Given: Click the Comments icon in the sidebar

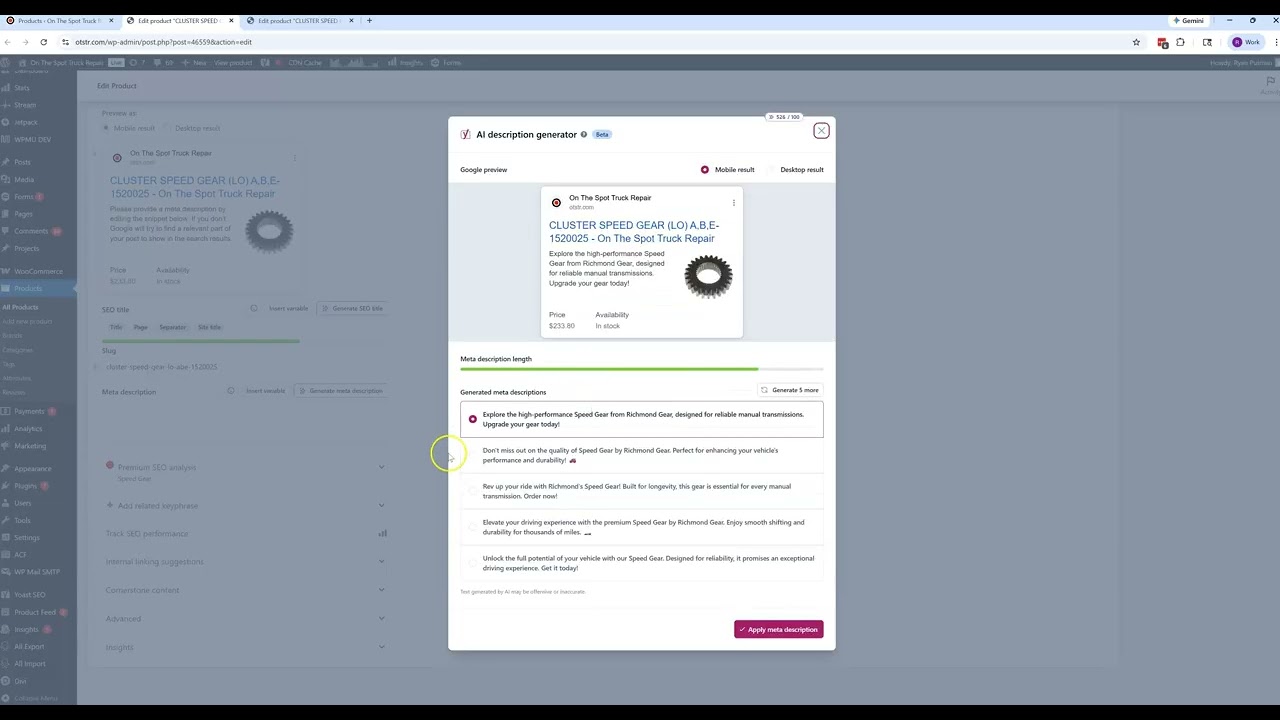Looking at the screenshot, I should (x=6, y=231).
